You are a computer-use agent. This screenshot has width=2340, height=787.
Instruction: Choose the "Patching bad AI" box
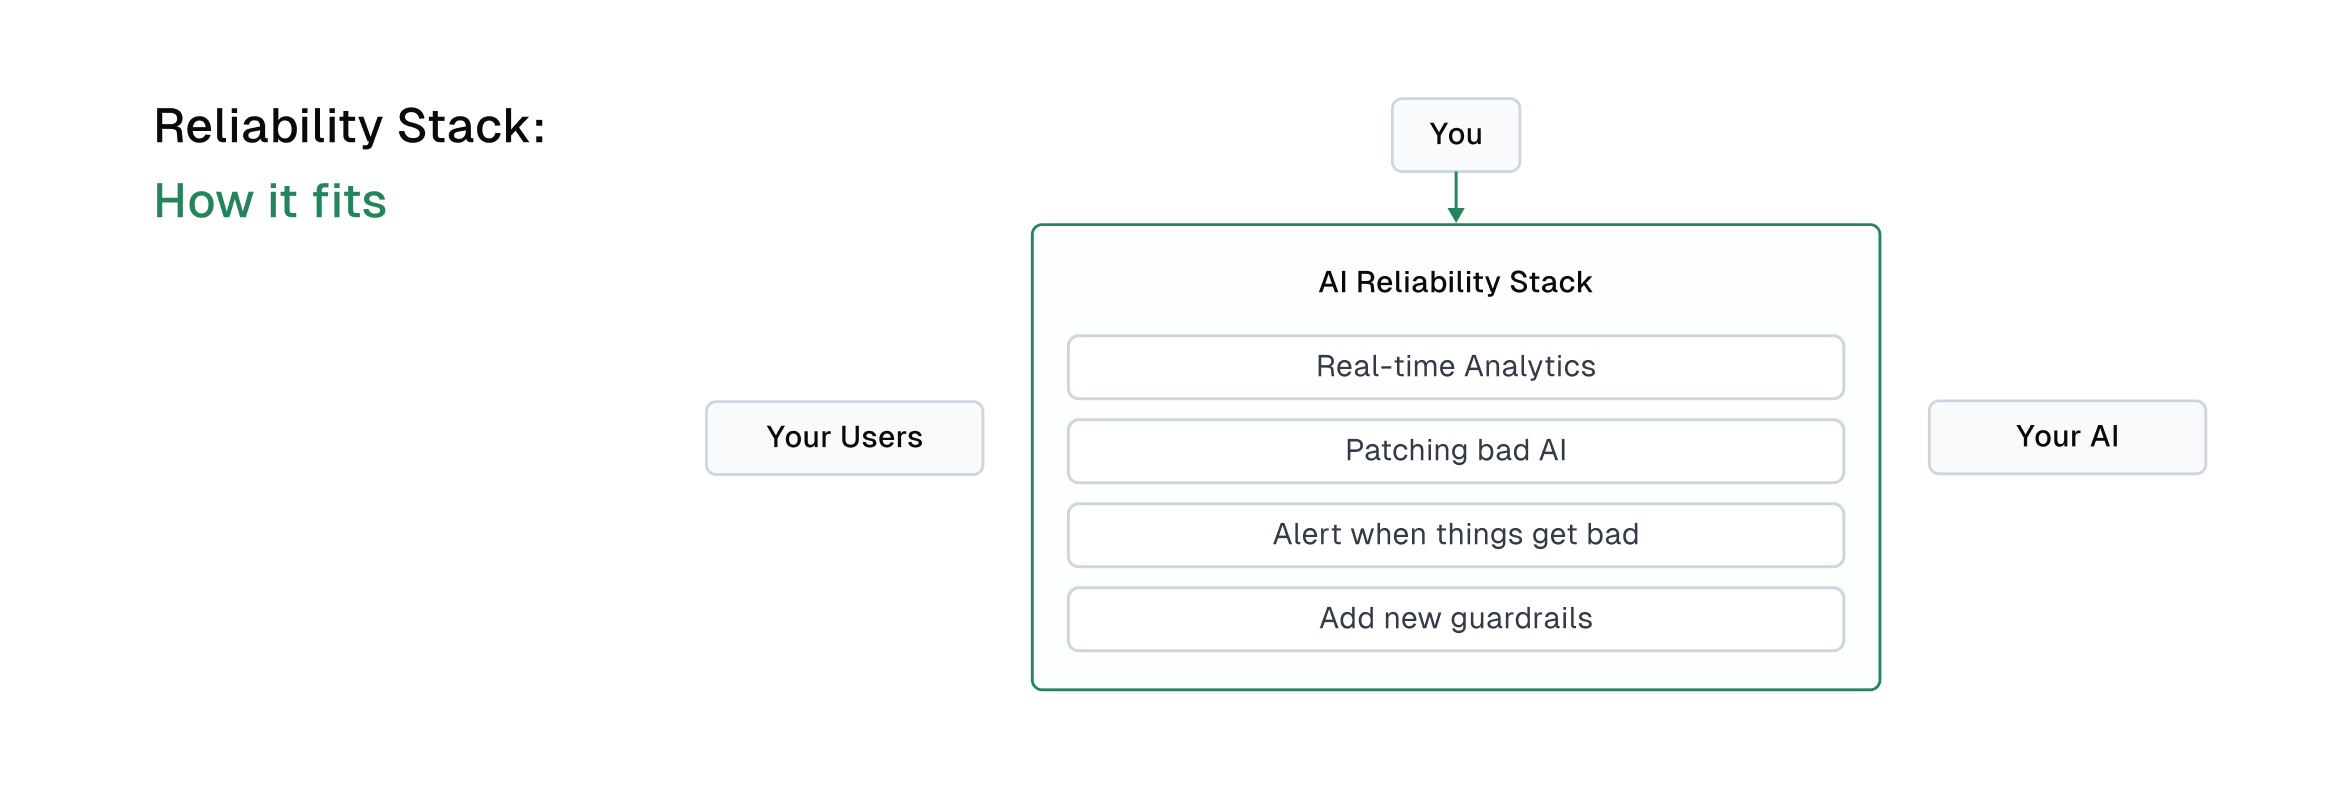coord(1455,451)
